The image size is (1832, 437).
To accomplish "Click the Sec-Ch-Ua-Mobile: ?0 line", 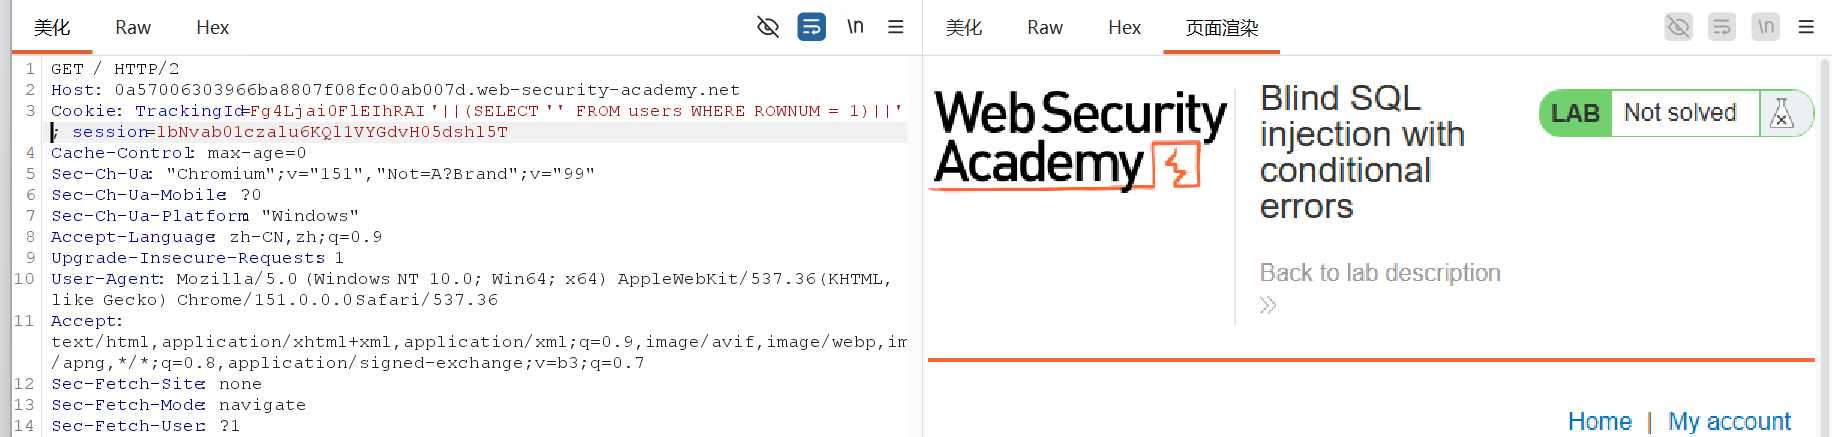I will coord(156,195).
